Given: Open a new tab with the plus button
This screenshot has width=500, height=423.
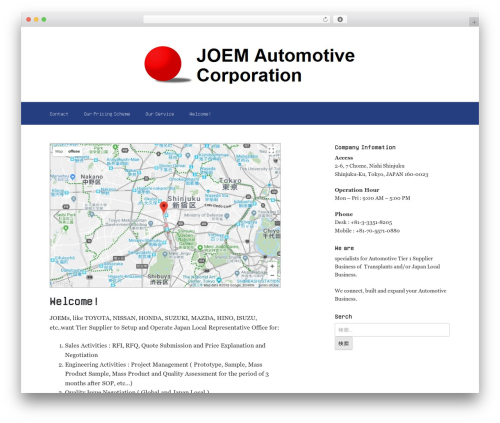Looking at the screenshot, I should click(474, 22).
